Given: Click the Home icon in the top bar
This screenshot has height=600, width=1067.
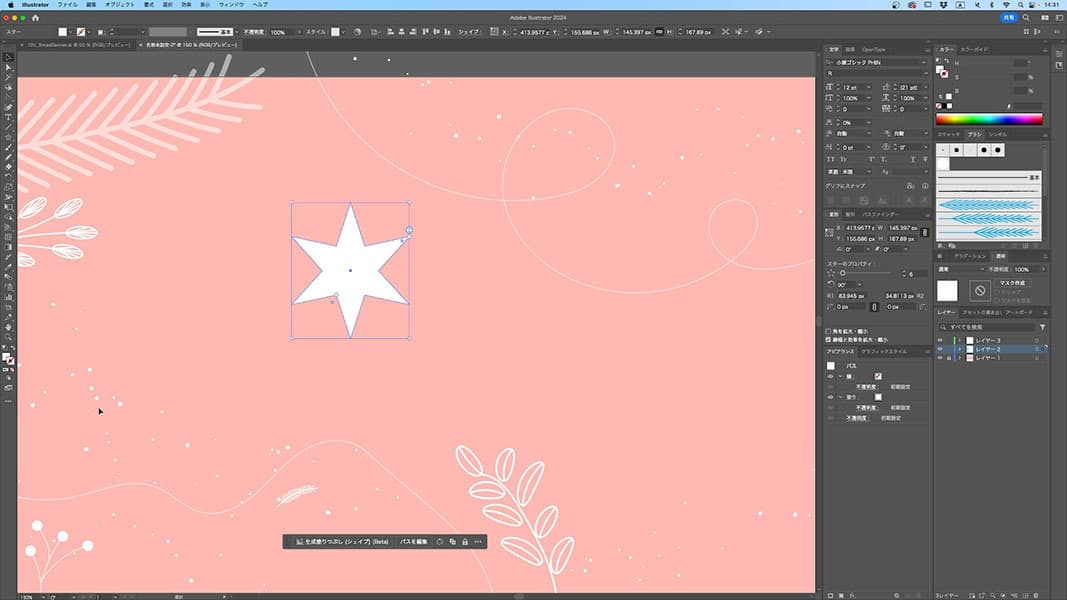Looking at the screenshot, I should [x=37, y=18].
